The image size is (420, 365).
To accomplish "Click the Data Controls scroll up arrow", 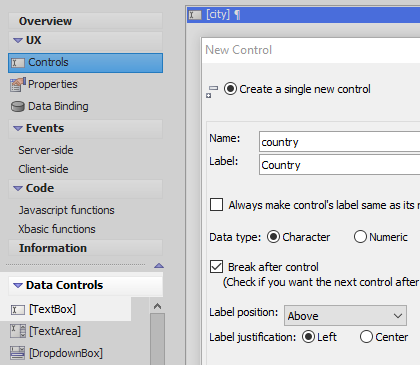I will pyautogui.click(x=158, y=306).
